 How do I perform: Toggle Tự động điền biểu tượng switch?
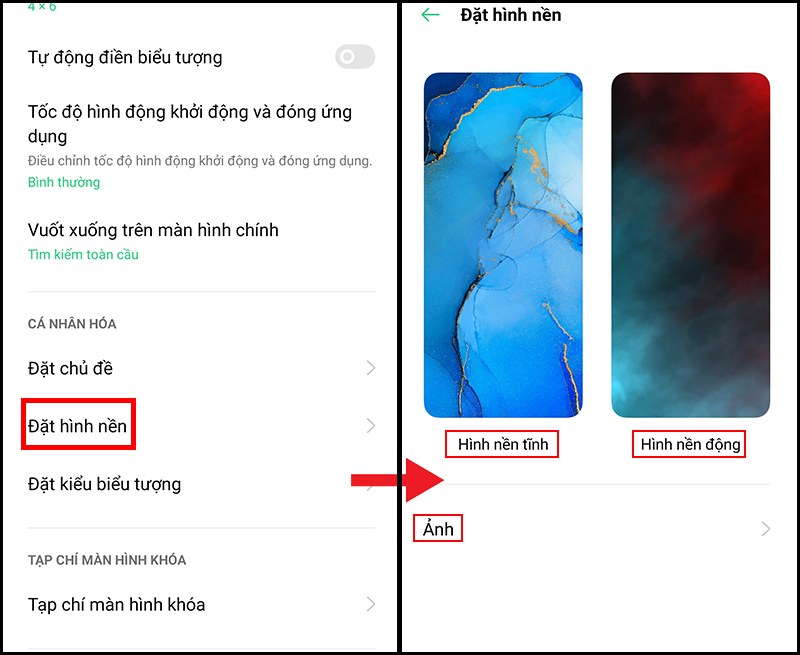pyautogui.click(x=355, y=57)
